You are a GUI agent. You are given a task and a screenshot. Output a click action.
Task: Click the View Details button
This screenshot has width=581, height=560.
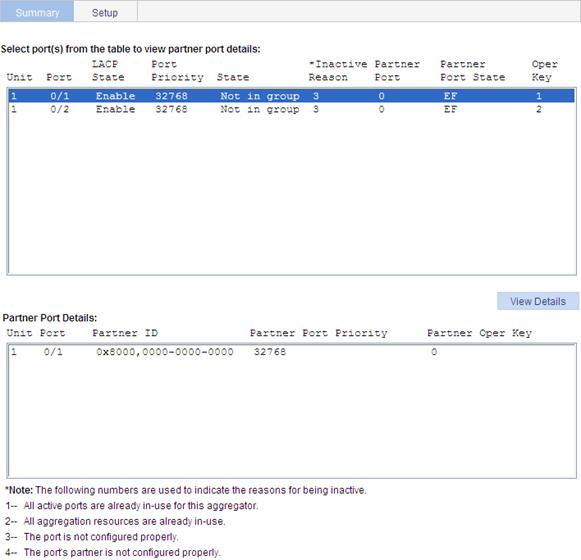tap(538, 301)
